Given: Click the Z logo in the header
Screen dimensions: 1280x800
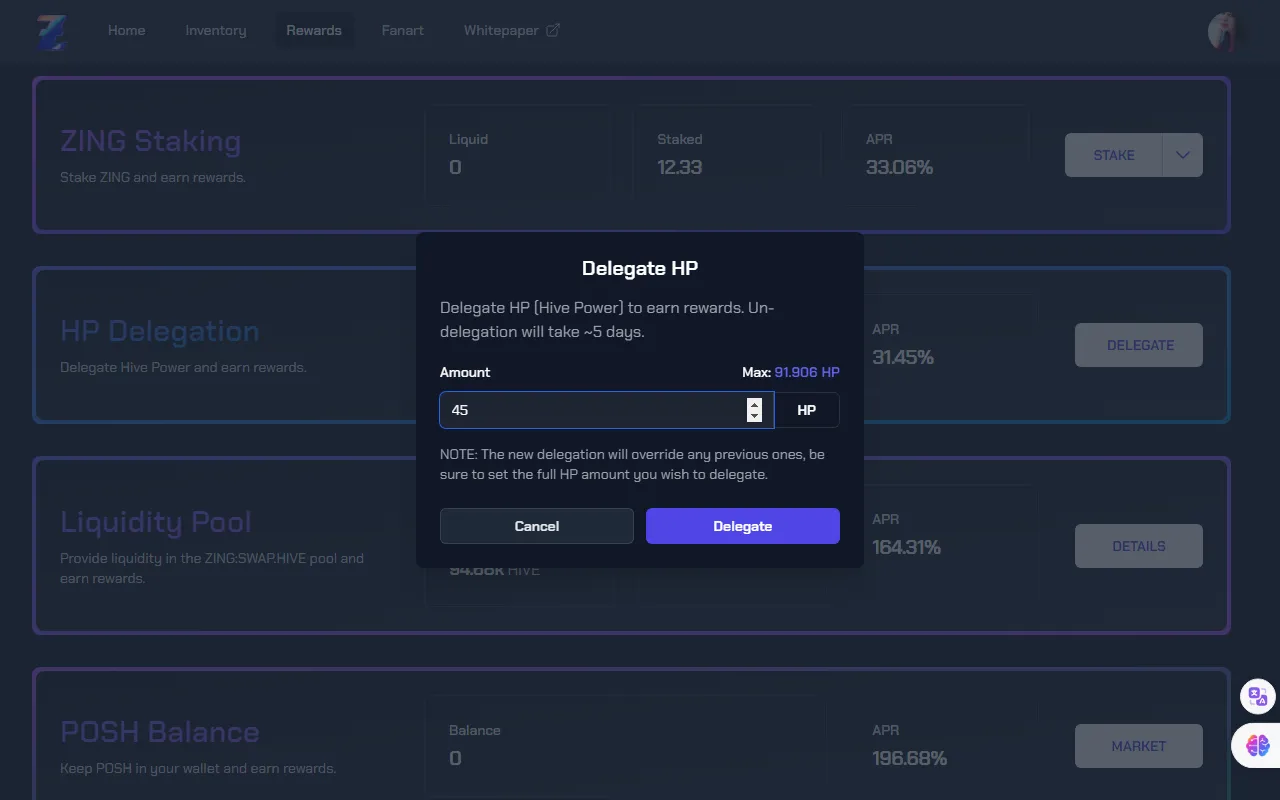Looking at the screenshot, I should coord(51,31).
